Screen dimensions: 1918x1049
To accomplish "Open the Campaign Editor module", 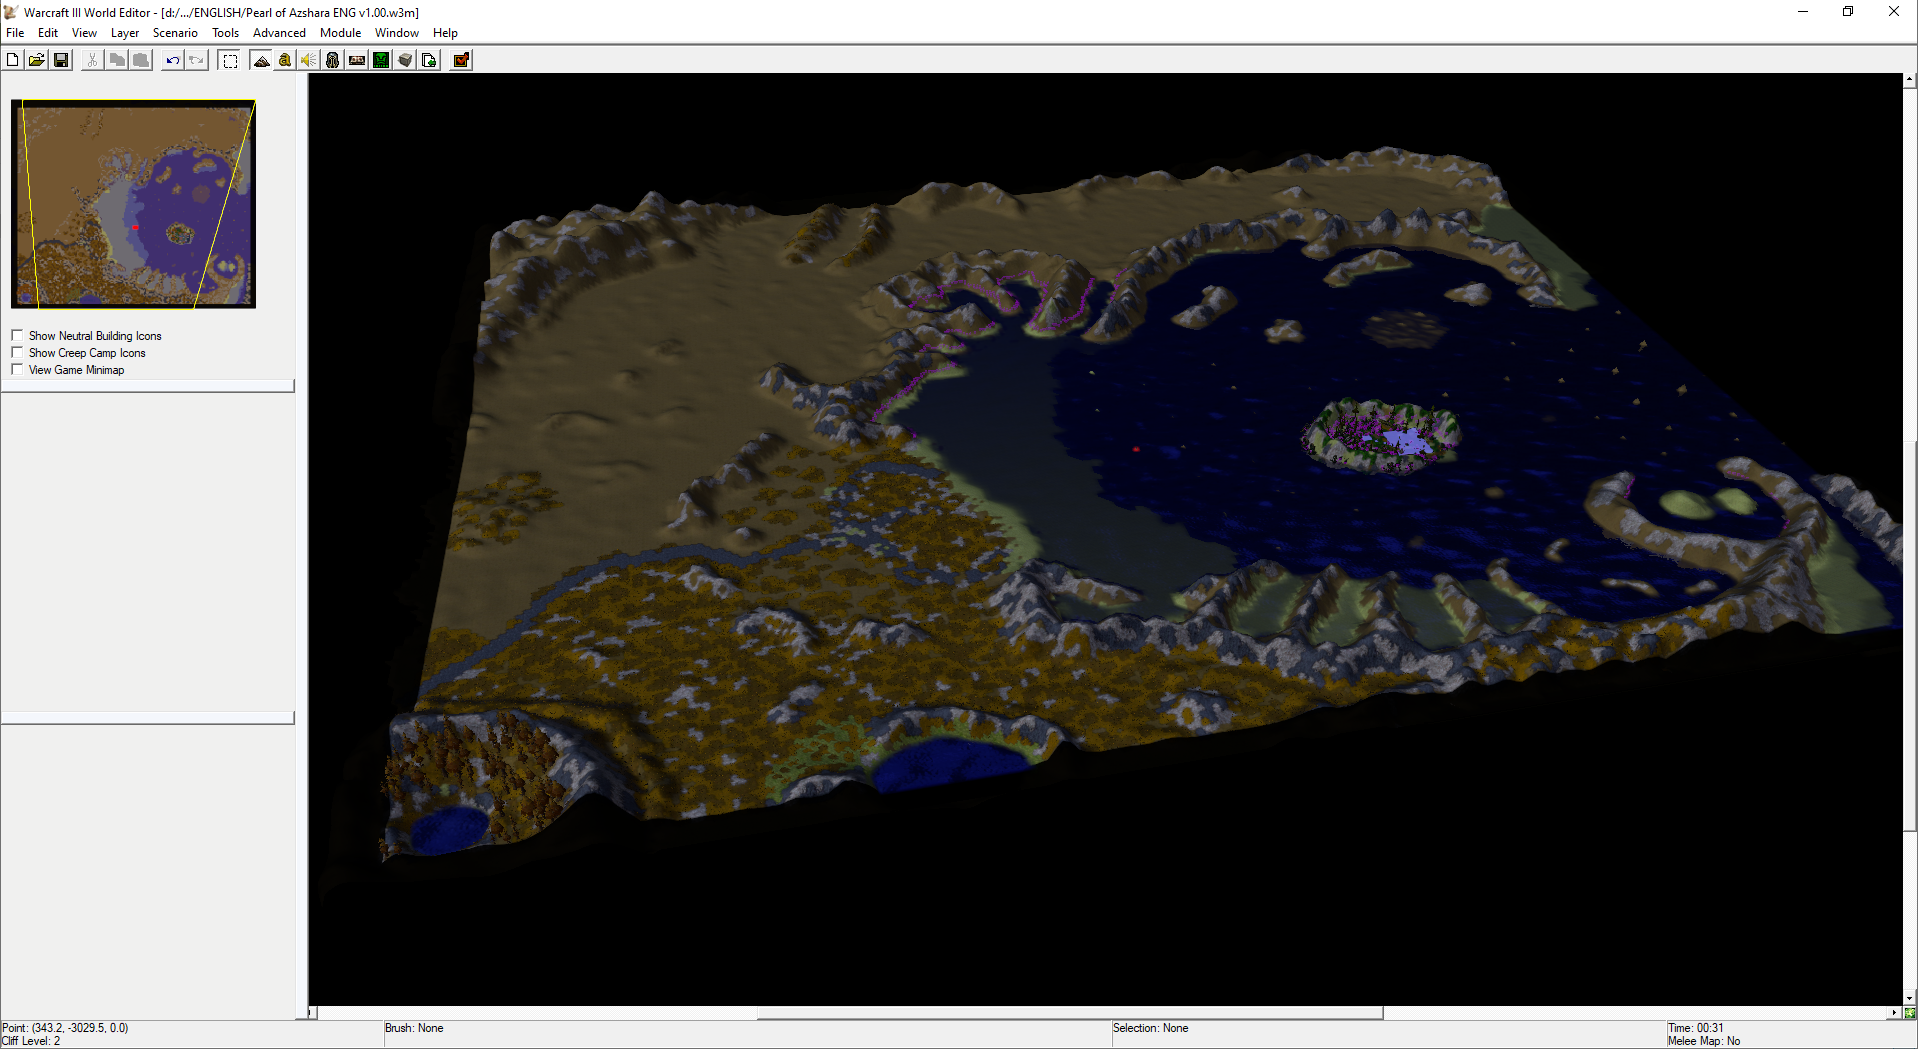I will point(357,60).
